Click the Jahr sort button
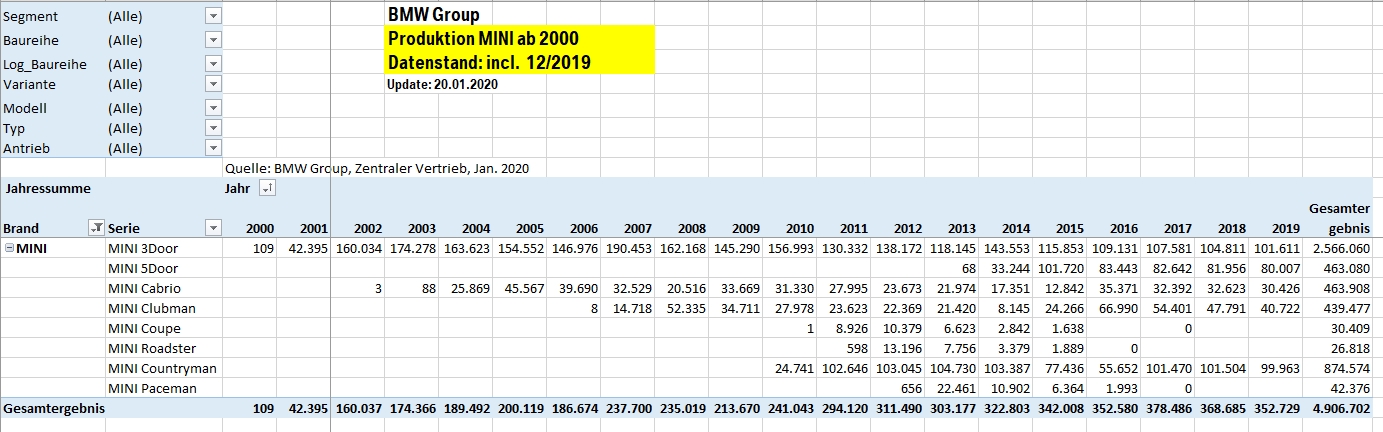The width and height of the screenshot is (1383, 432). (x=266, y=188)
